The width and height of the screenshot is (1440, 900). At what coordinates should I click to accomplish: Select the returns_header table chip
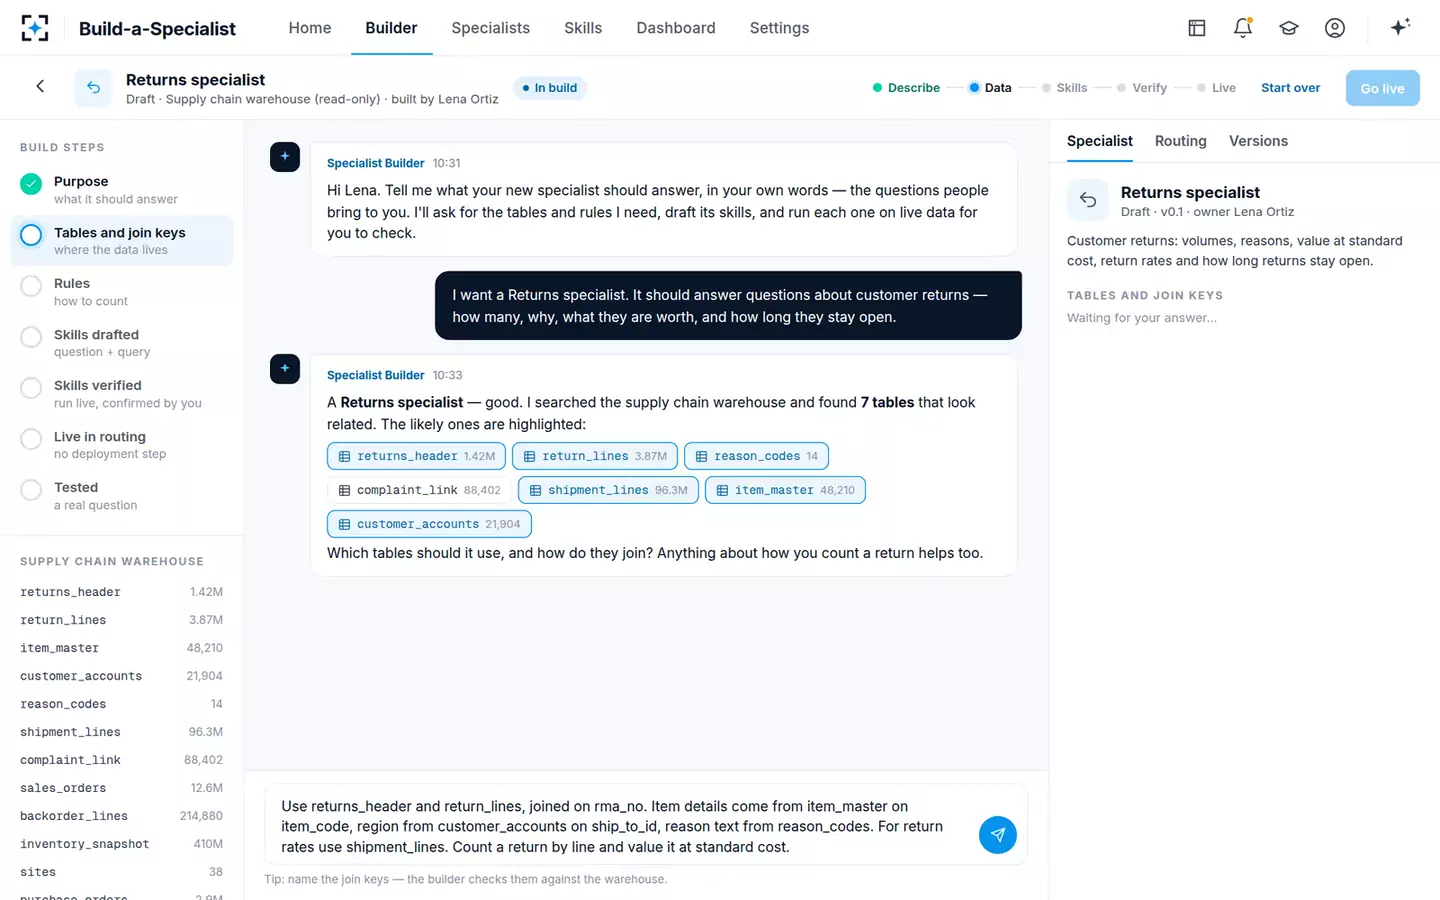click(416, 456)
